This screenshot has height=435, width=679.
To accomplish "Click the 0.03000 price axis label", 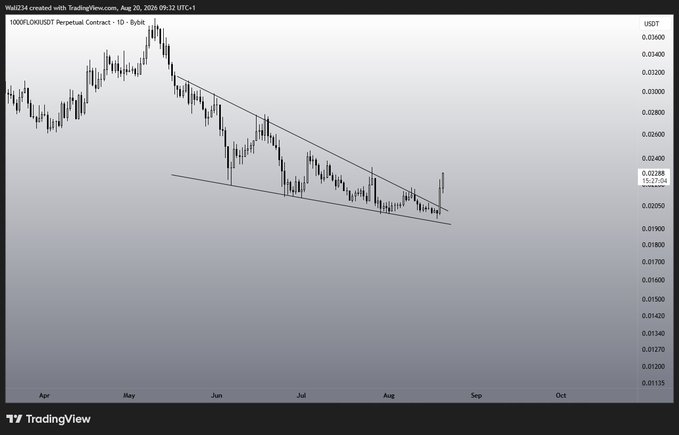I will (653, 92).
